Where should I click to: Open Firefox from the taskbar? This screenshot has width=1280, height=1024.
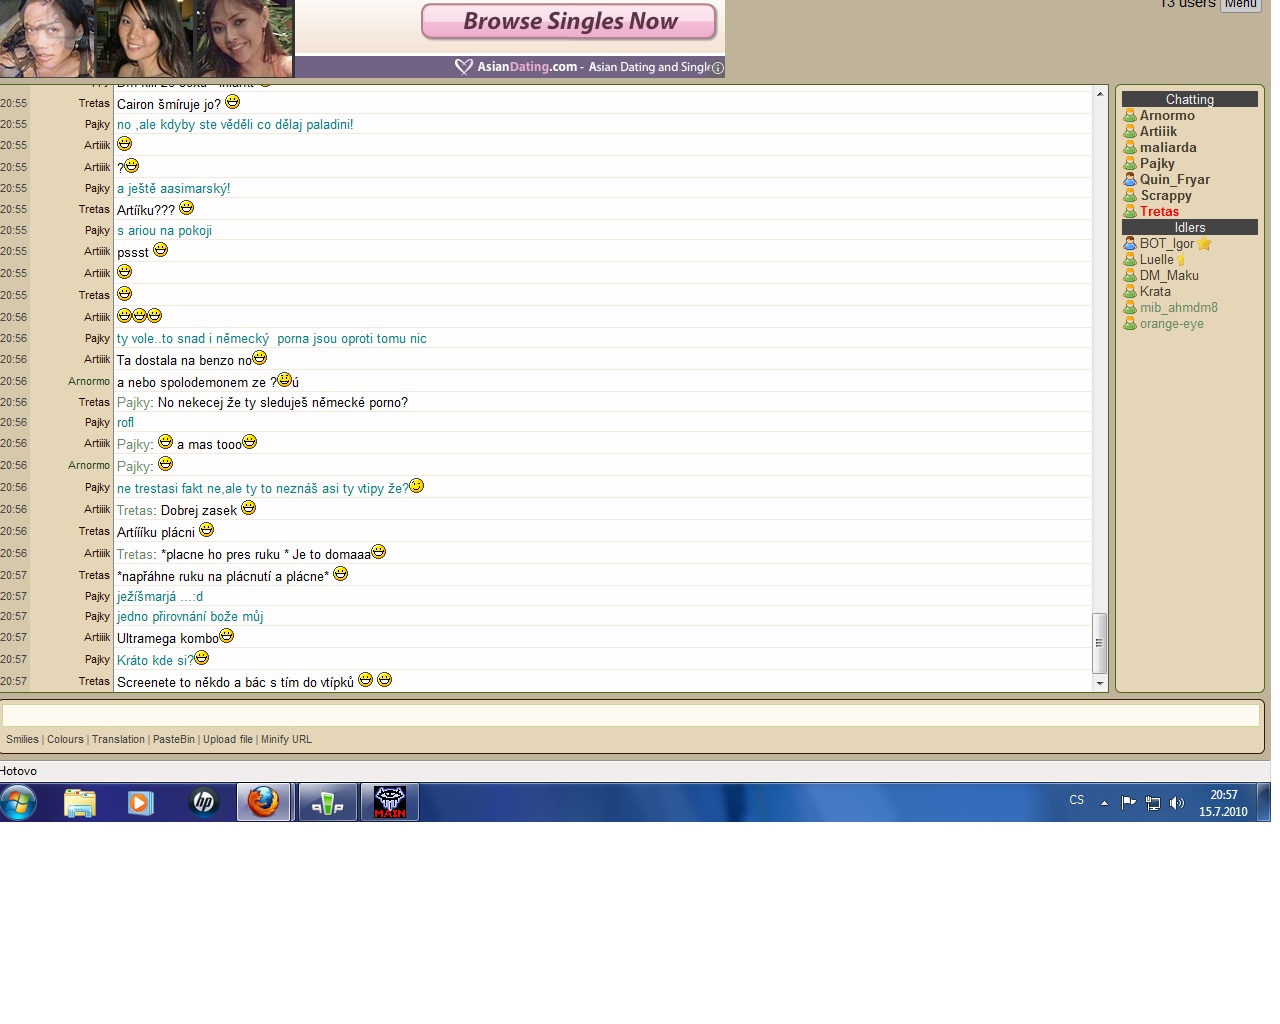264,802
